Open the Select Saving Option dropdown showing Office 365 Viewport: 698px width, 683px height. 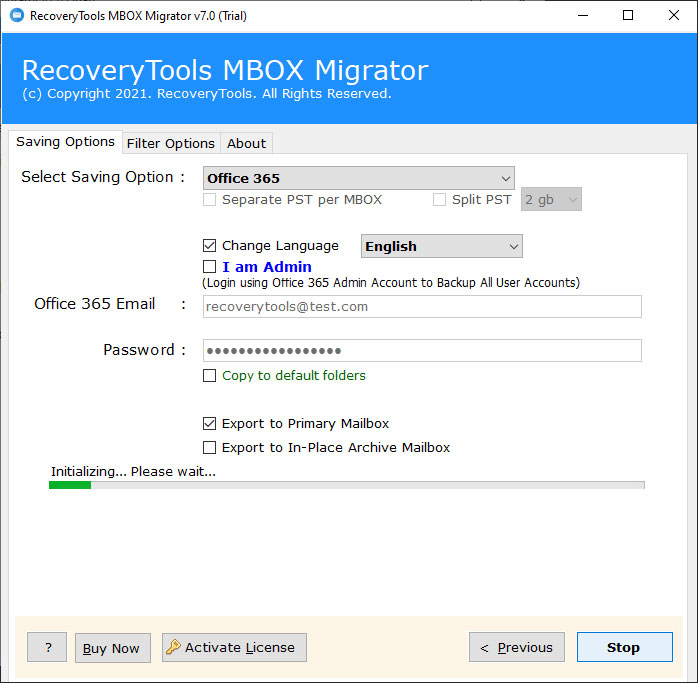[358, 178]
